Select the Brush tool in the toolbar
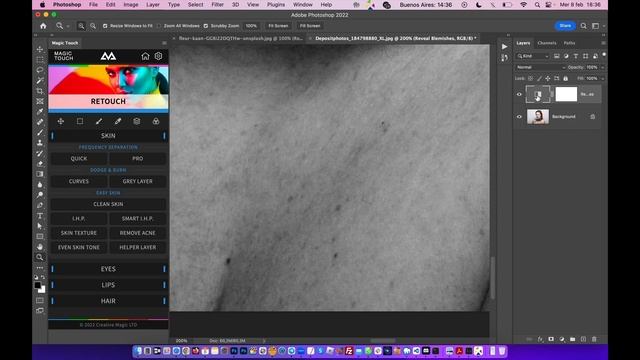The image size is (640, 360). 40,132
